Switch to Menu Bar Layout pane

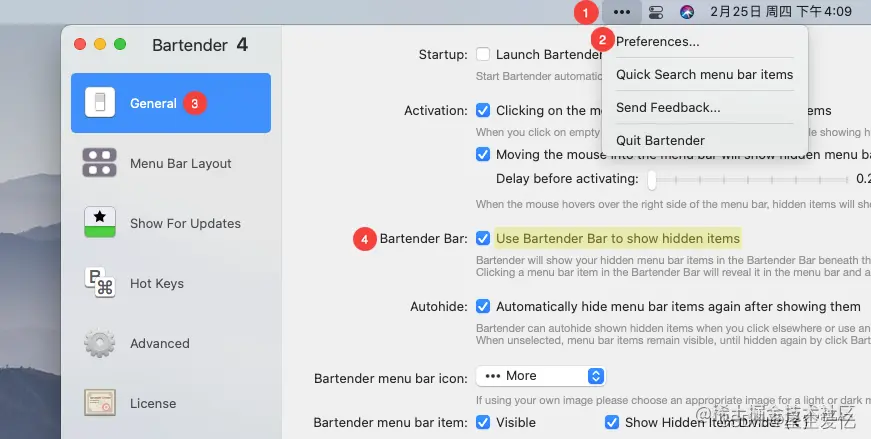tap(171, 163)
